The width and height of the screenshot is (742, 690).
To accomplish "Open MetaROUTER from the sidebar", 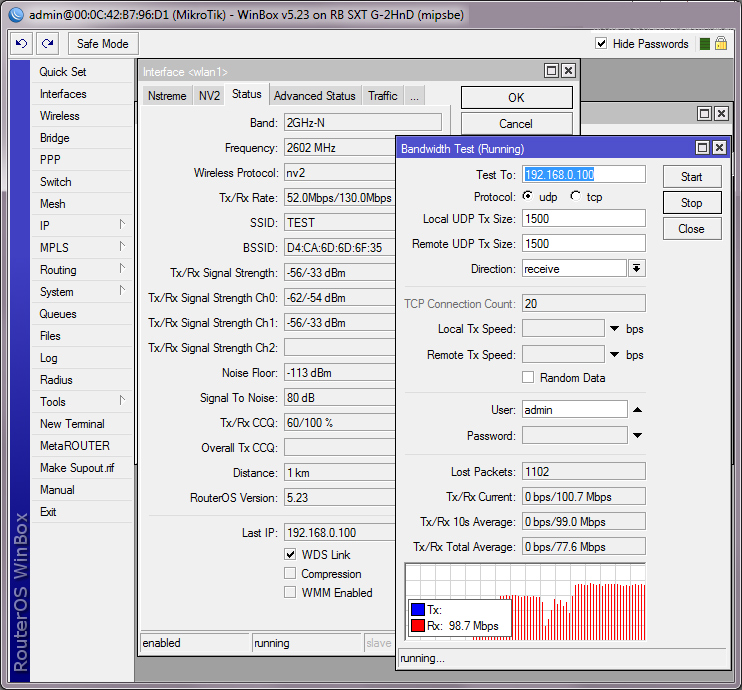I will pos(82,445).
